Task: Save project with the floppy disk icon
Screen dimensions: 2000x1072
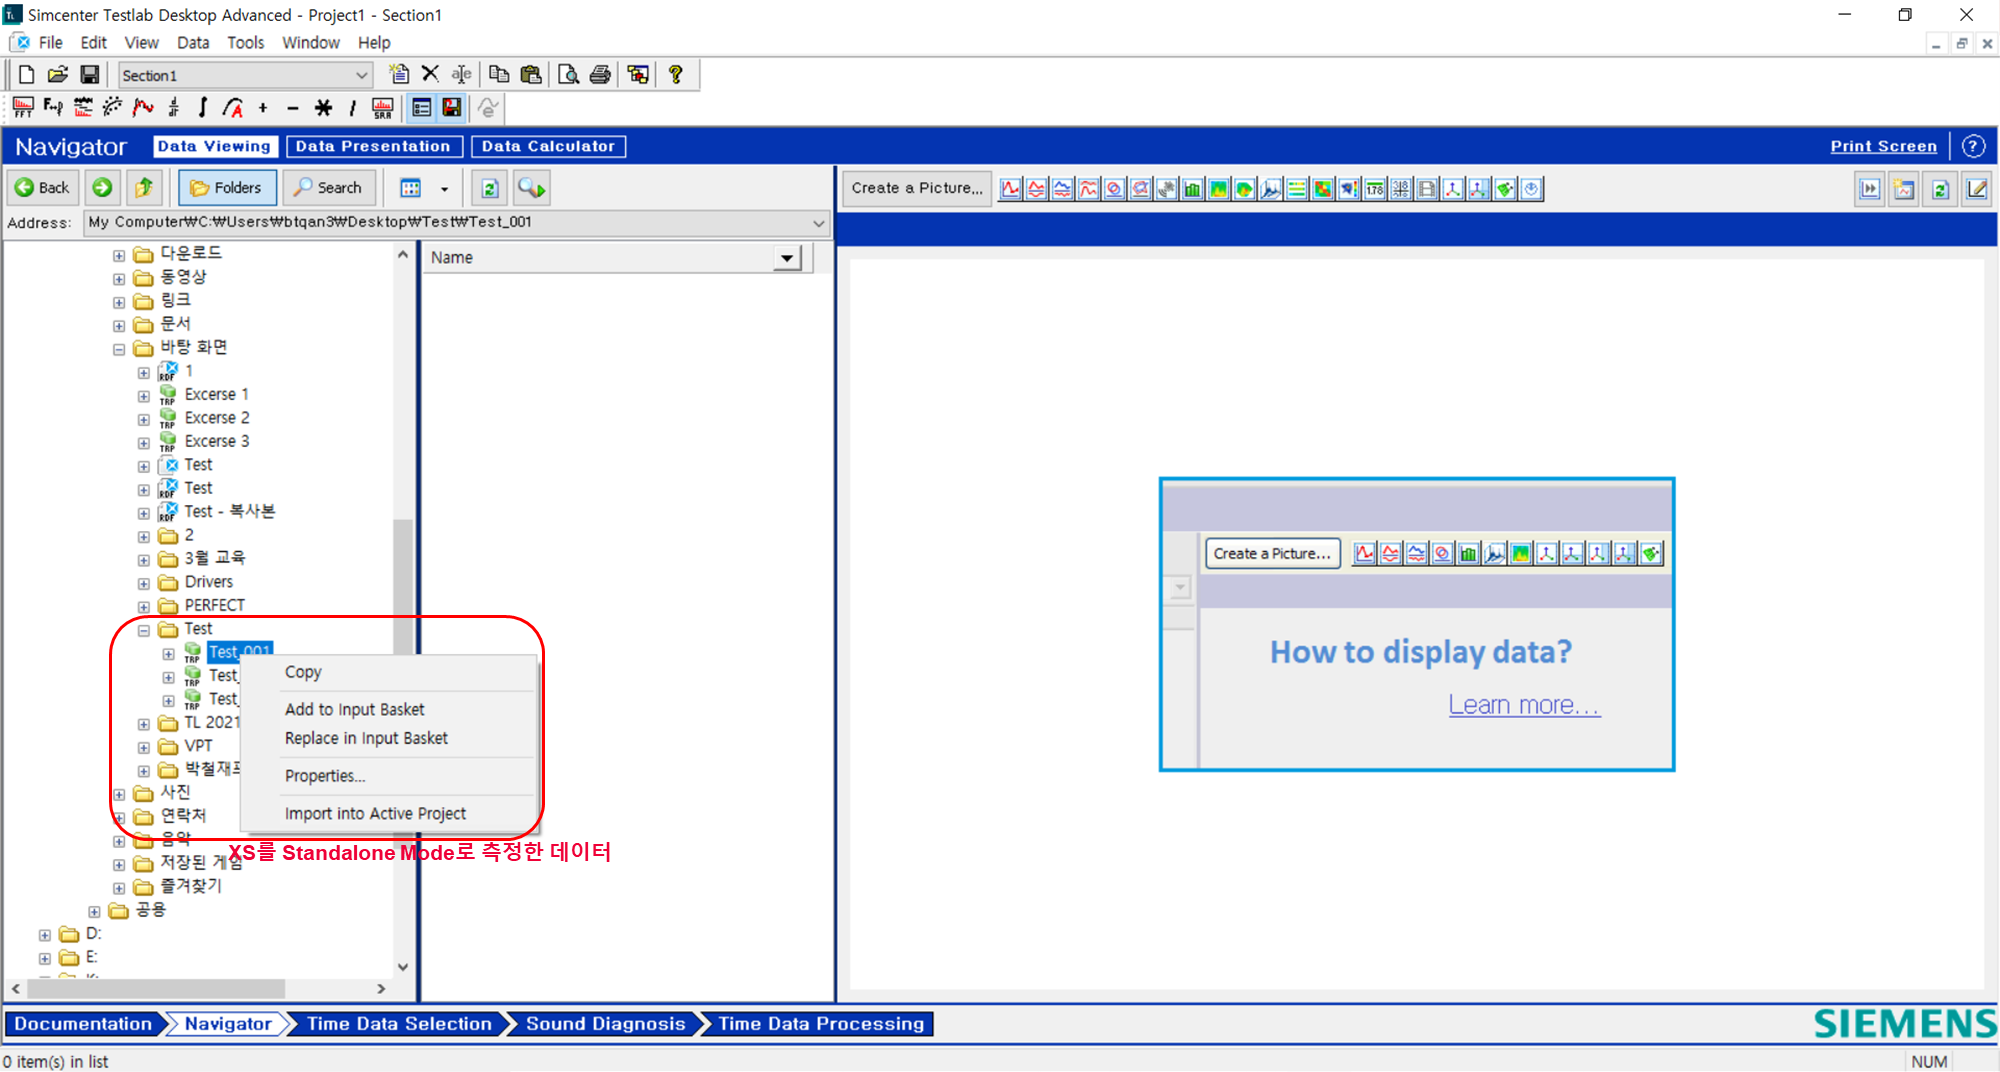Action: click(x=90, y=75)
